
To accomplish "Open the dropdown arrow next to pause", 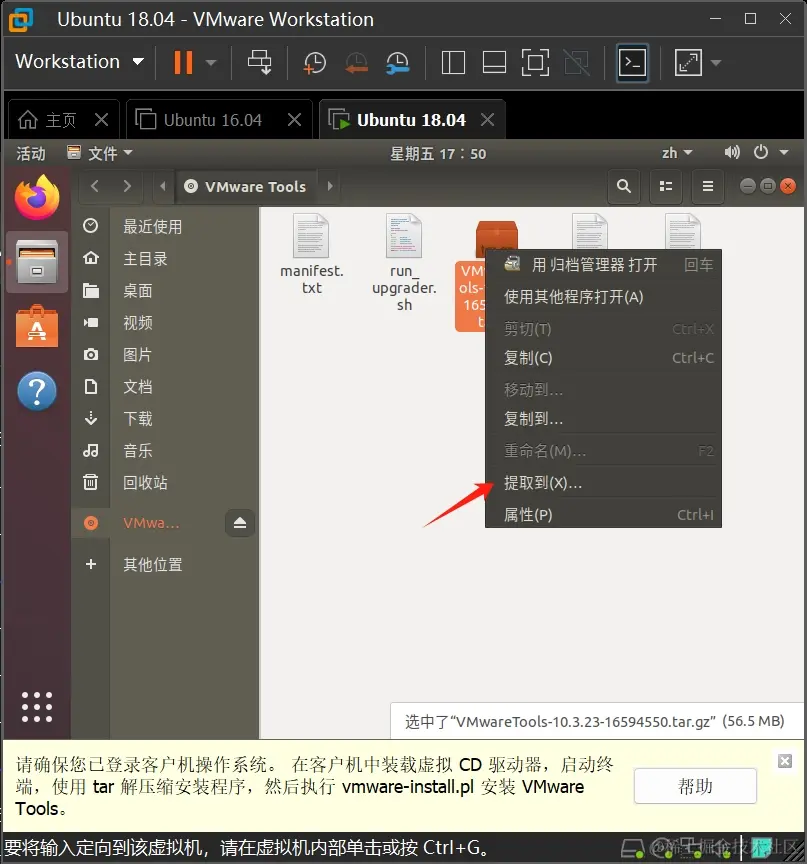I will tap(211, 63).
